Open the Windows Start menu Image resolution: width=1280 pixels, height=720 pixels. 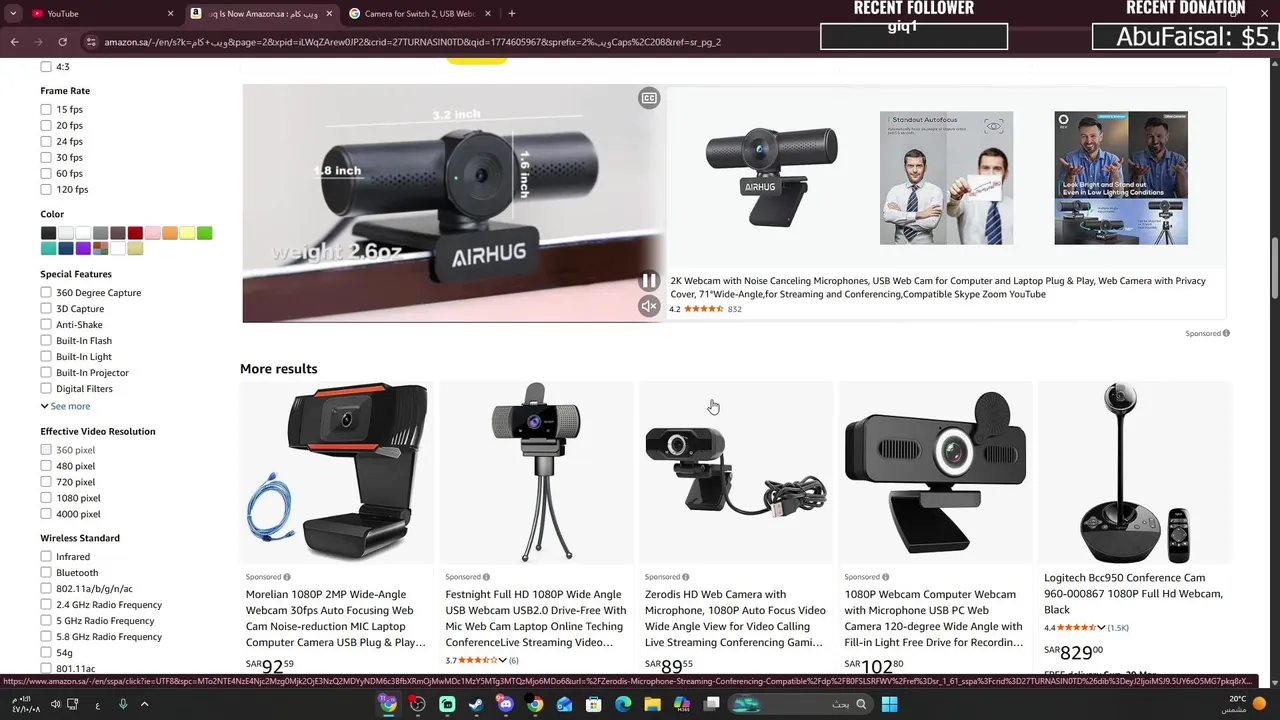pyautogui.click(x=889, y=704)
